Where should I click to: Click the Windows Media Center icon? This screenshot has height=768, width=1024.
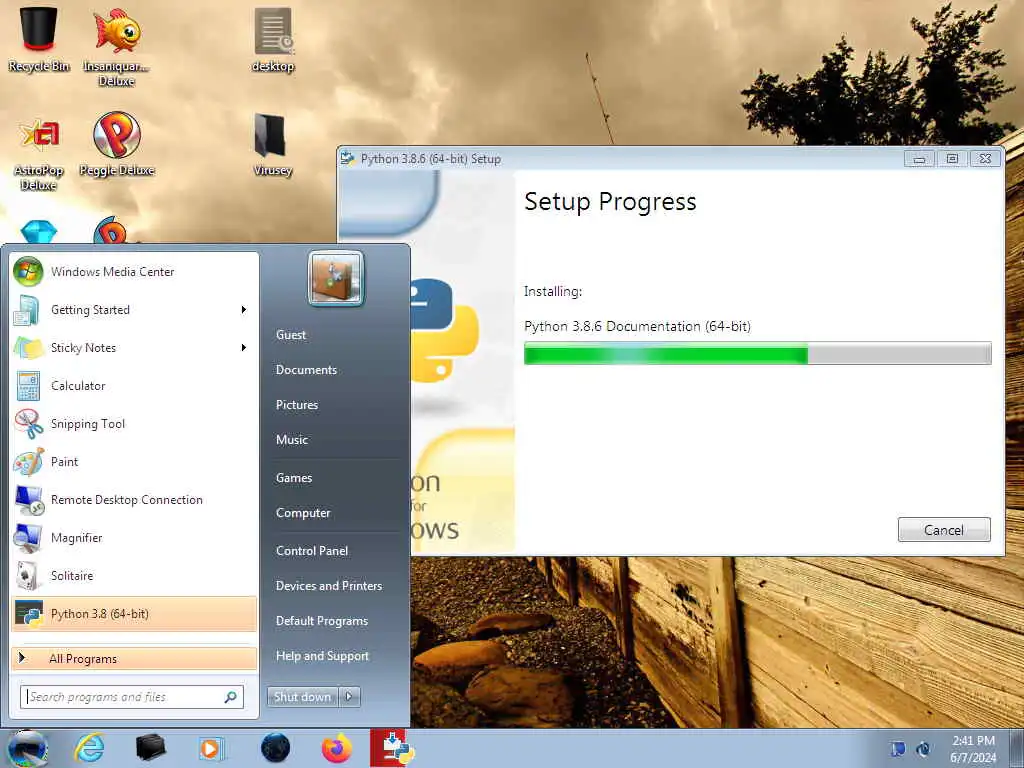coord(28,272)
